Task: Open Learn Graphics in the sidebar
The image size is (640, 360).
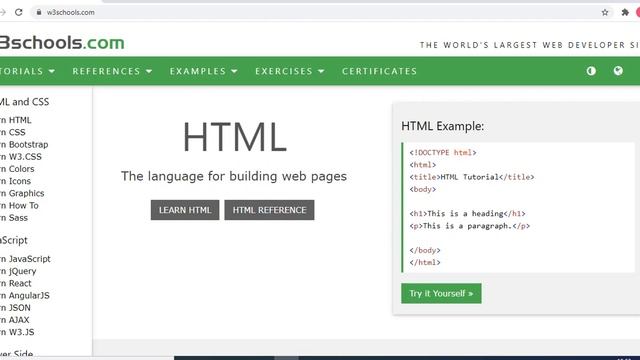Action: (22, 193)
